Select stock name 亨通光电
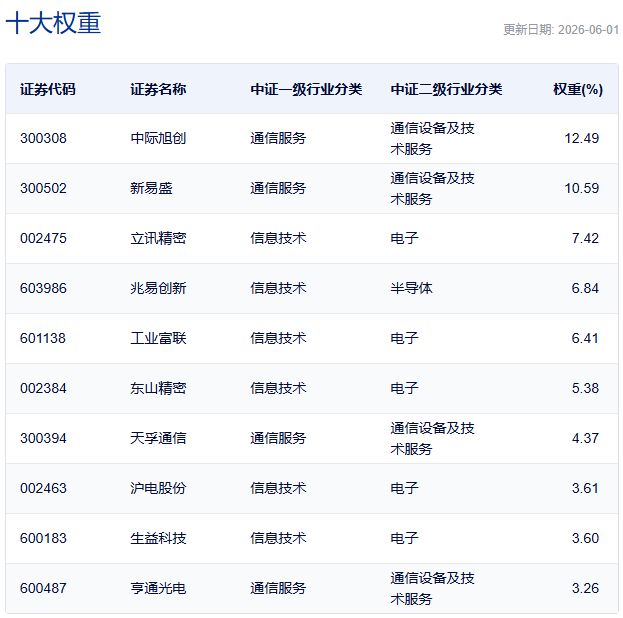 coord(158,589)
